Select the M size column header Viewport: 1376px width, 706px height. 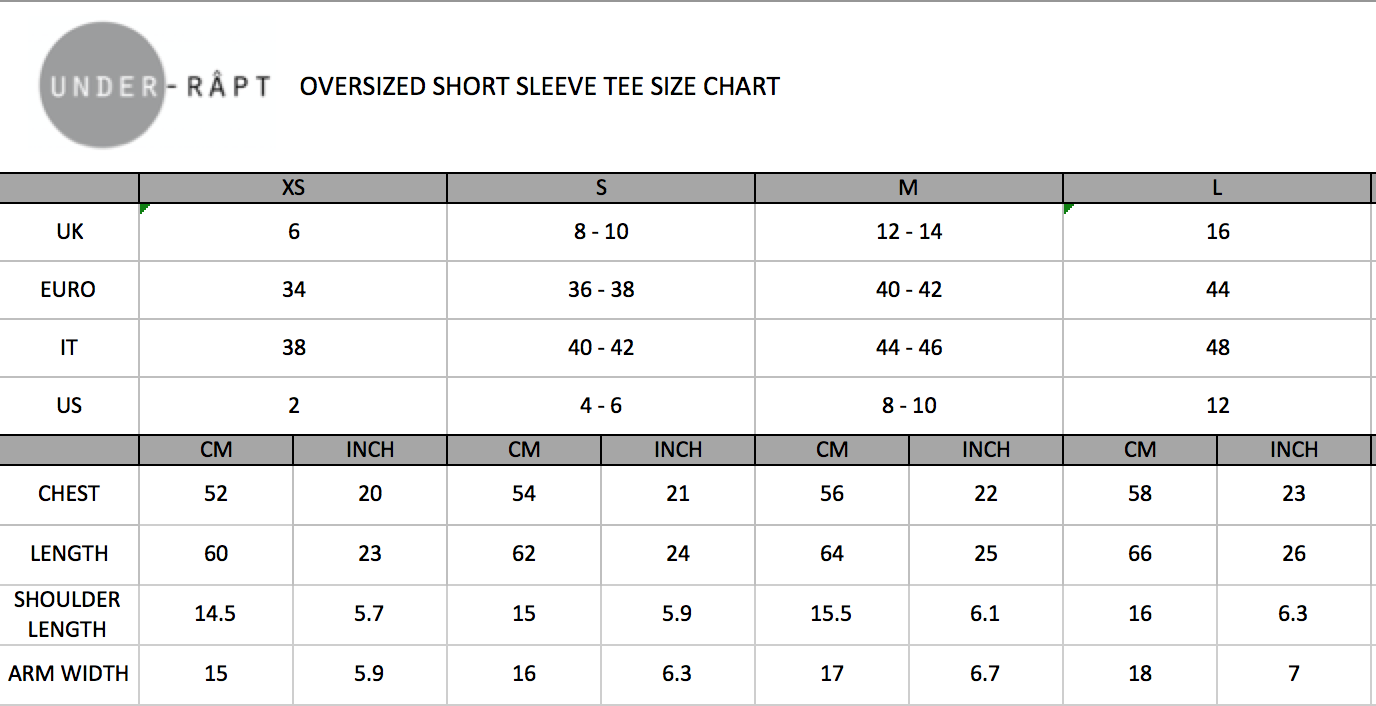909,188
